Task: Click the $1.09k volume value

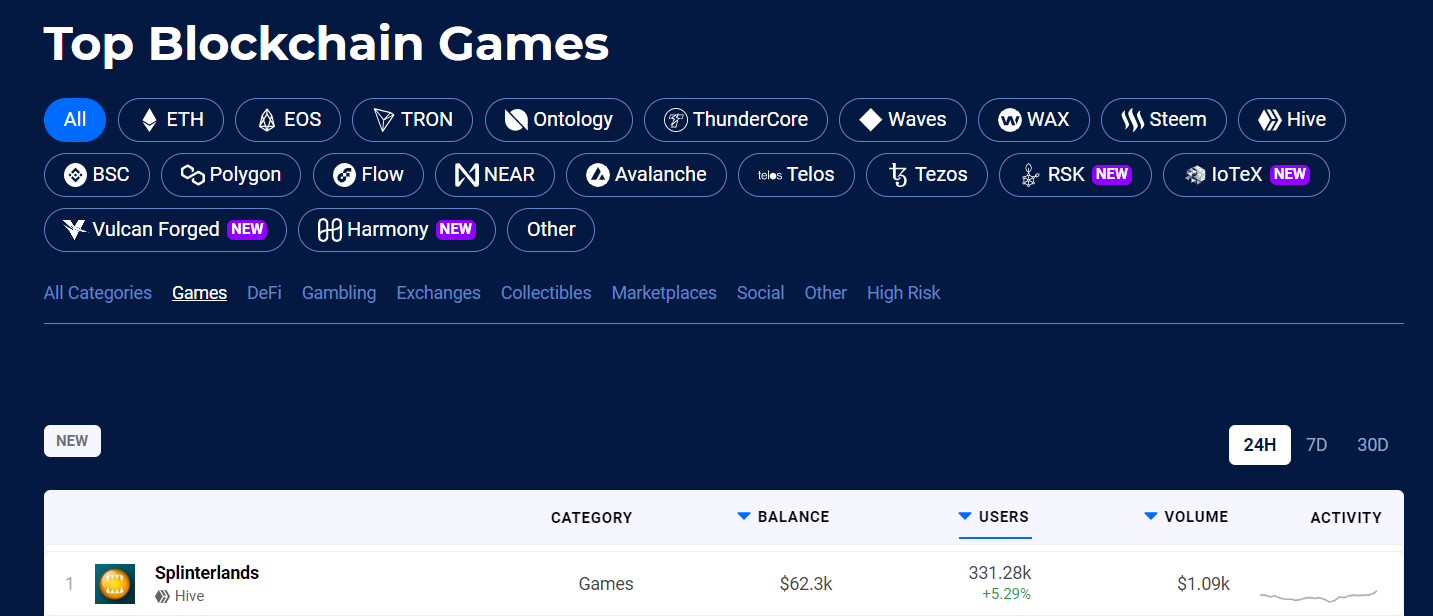Action: click(1203, 584)
